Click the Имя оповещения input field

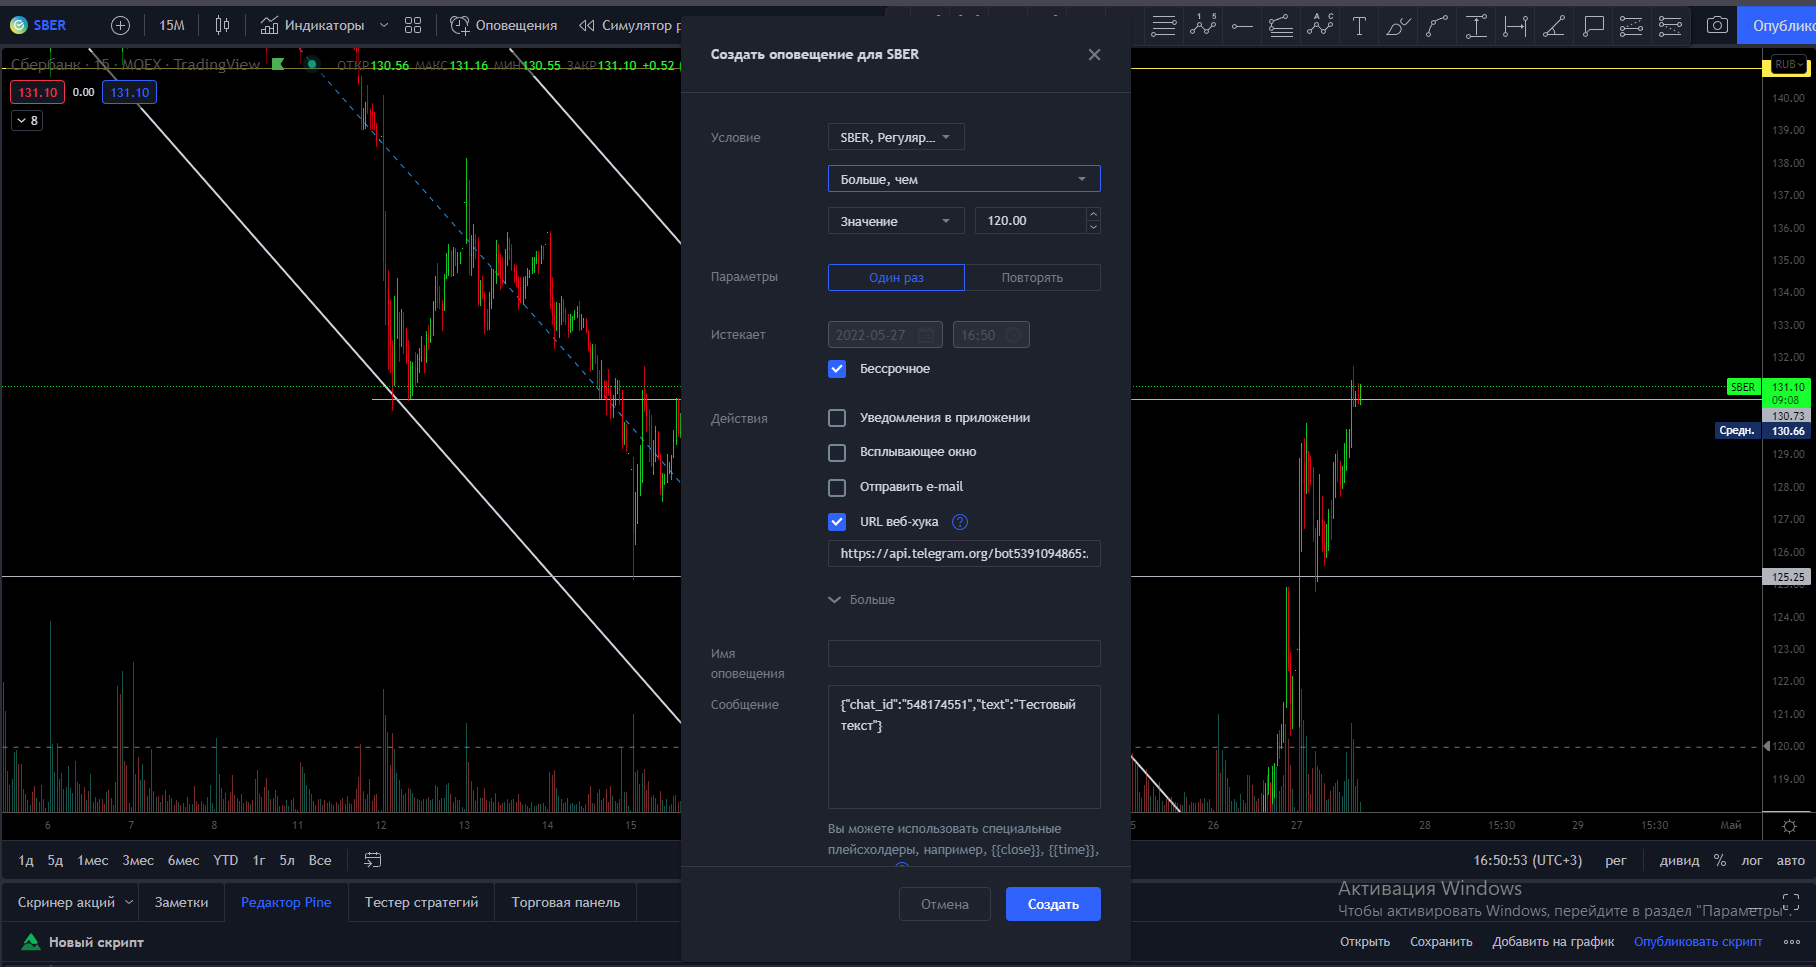click(964, 653)
